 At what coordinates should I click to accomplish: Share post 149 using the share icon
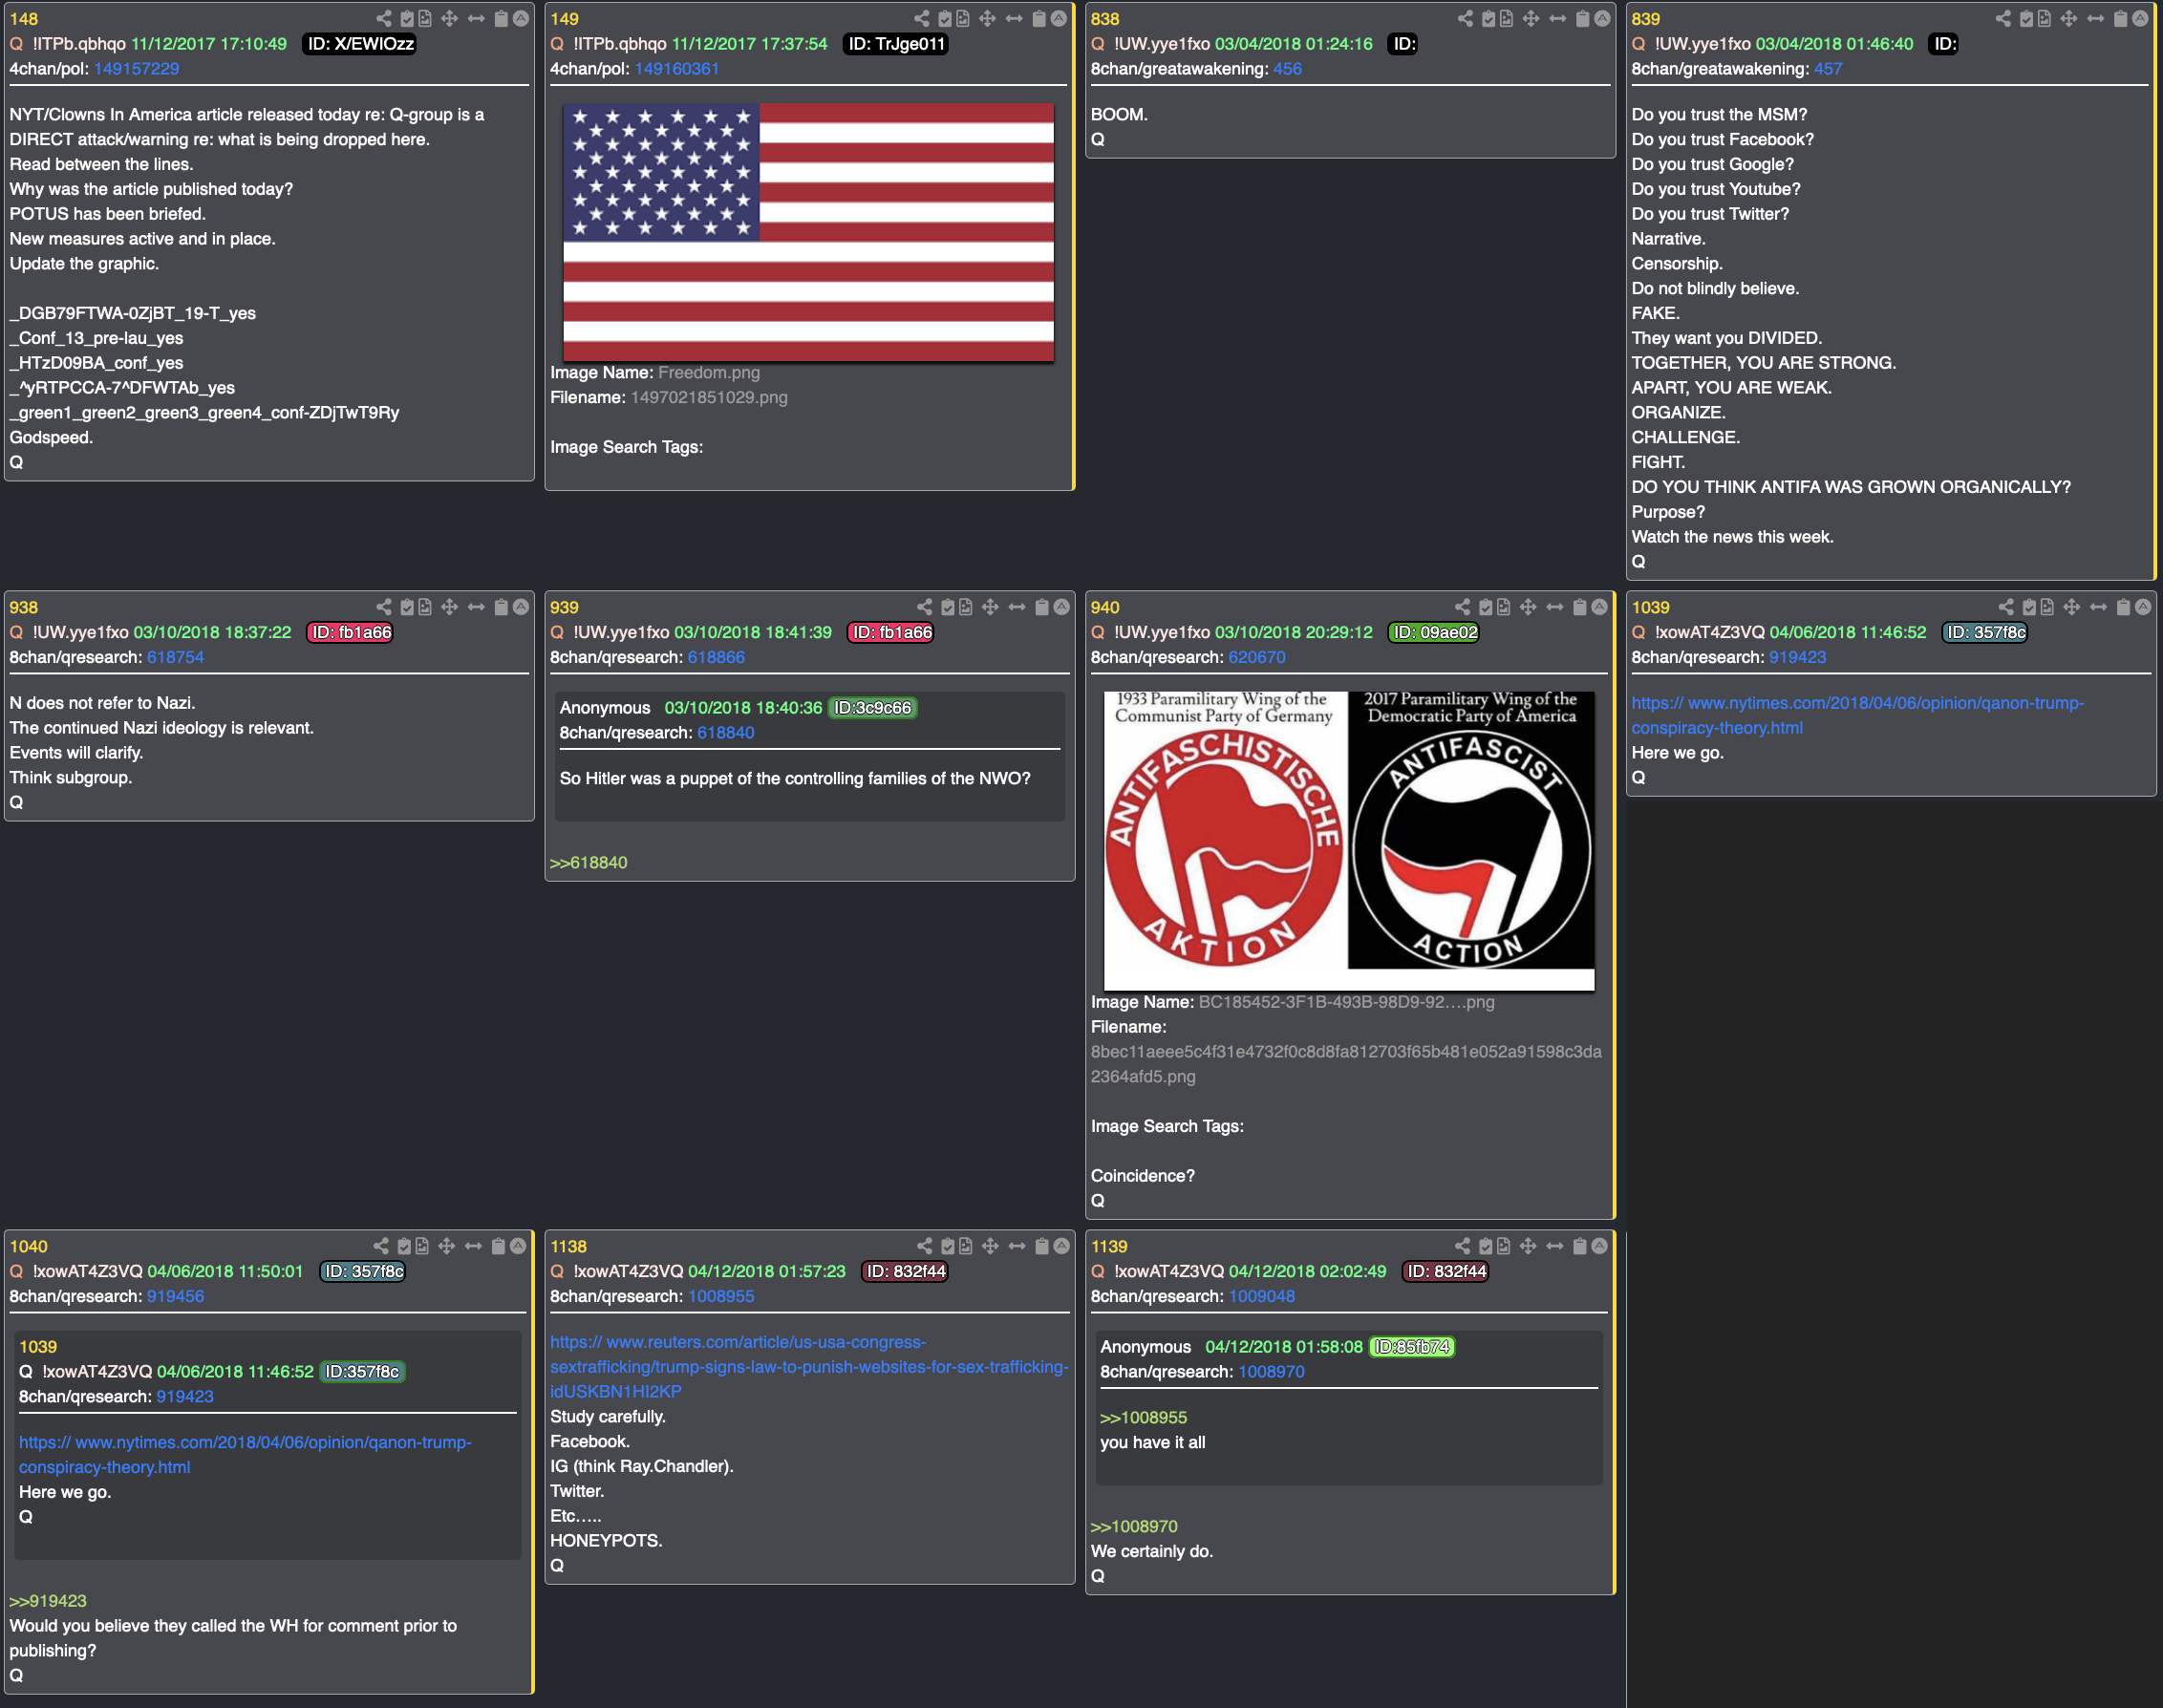coord(922,18)
